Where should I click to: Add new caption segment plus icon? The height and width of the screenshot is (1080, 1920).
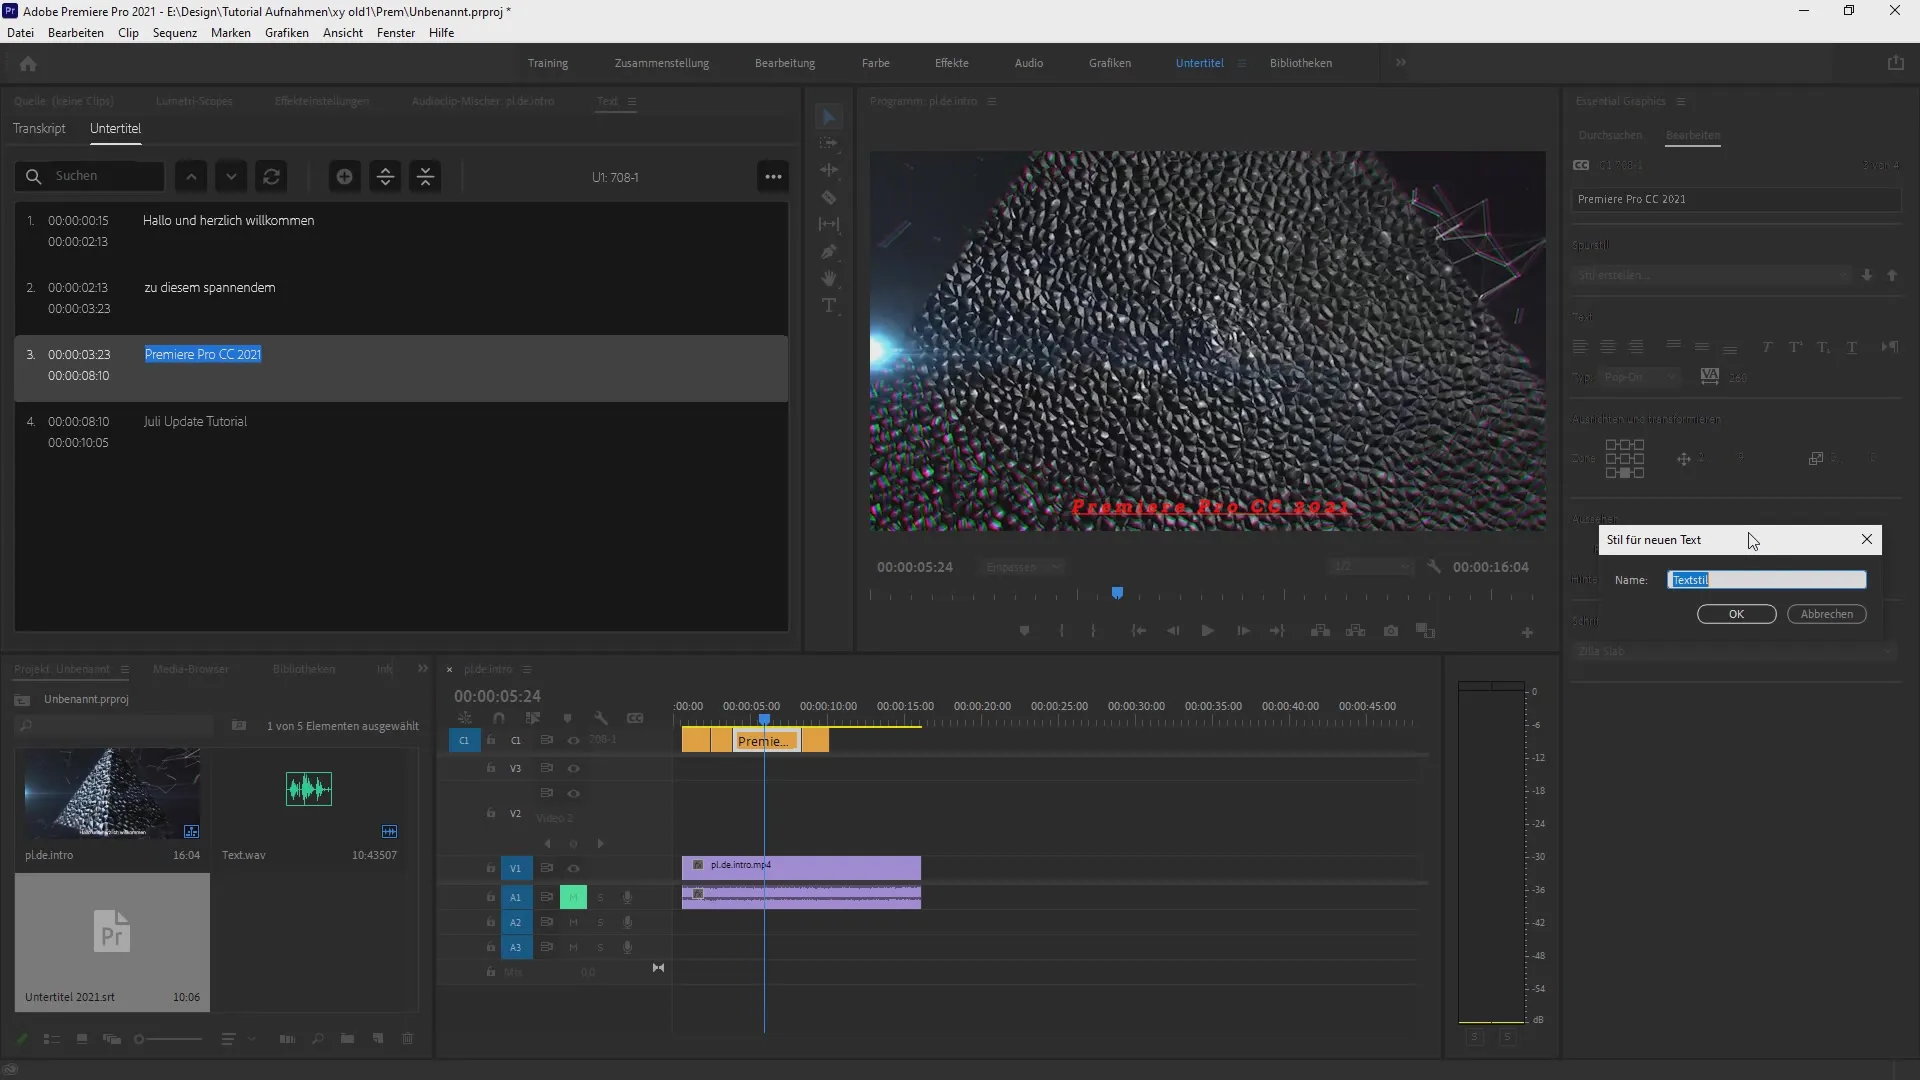coord(344,176)
